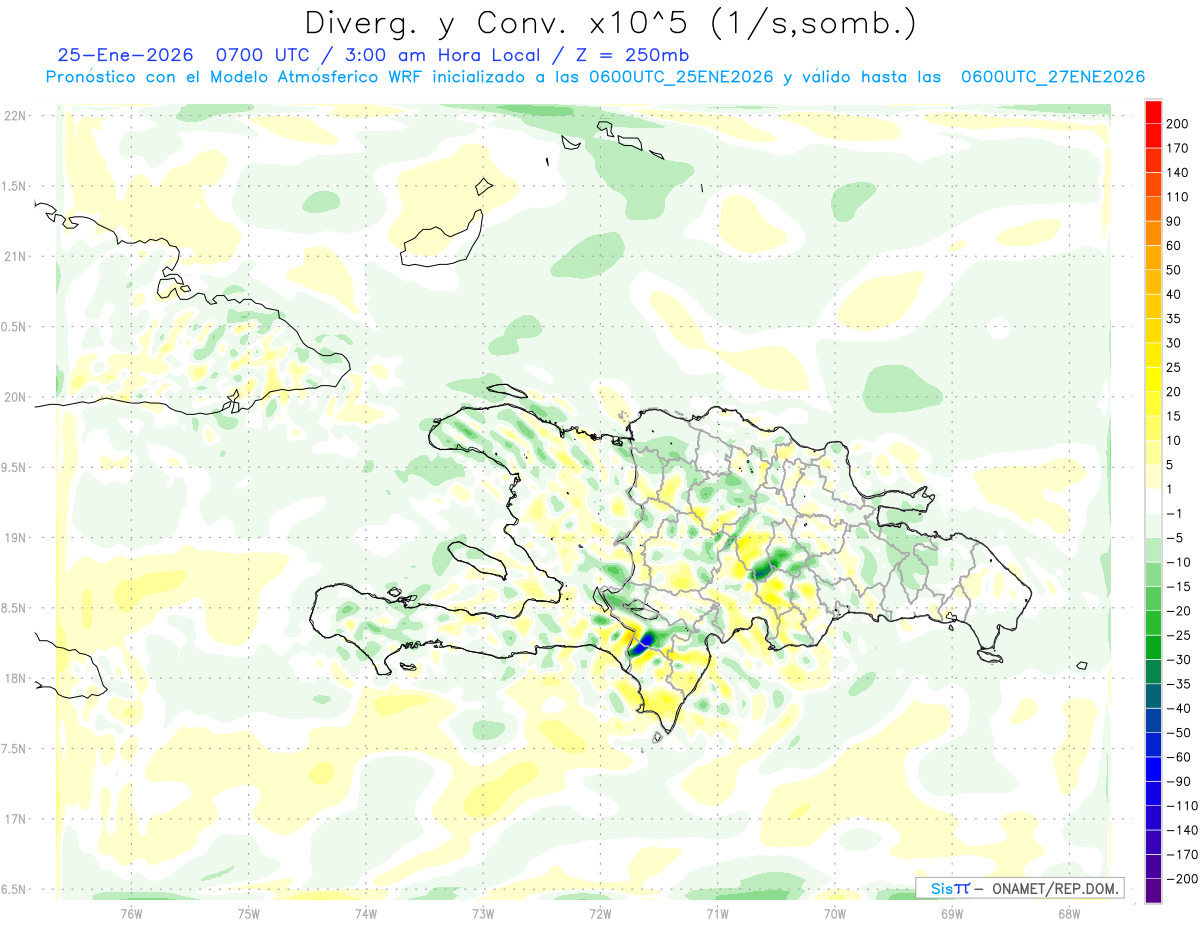1200x927 pixels.
Task: Click the '90' color scale value
Action: [1175, 221]
